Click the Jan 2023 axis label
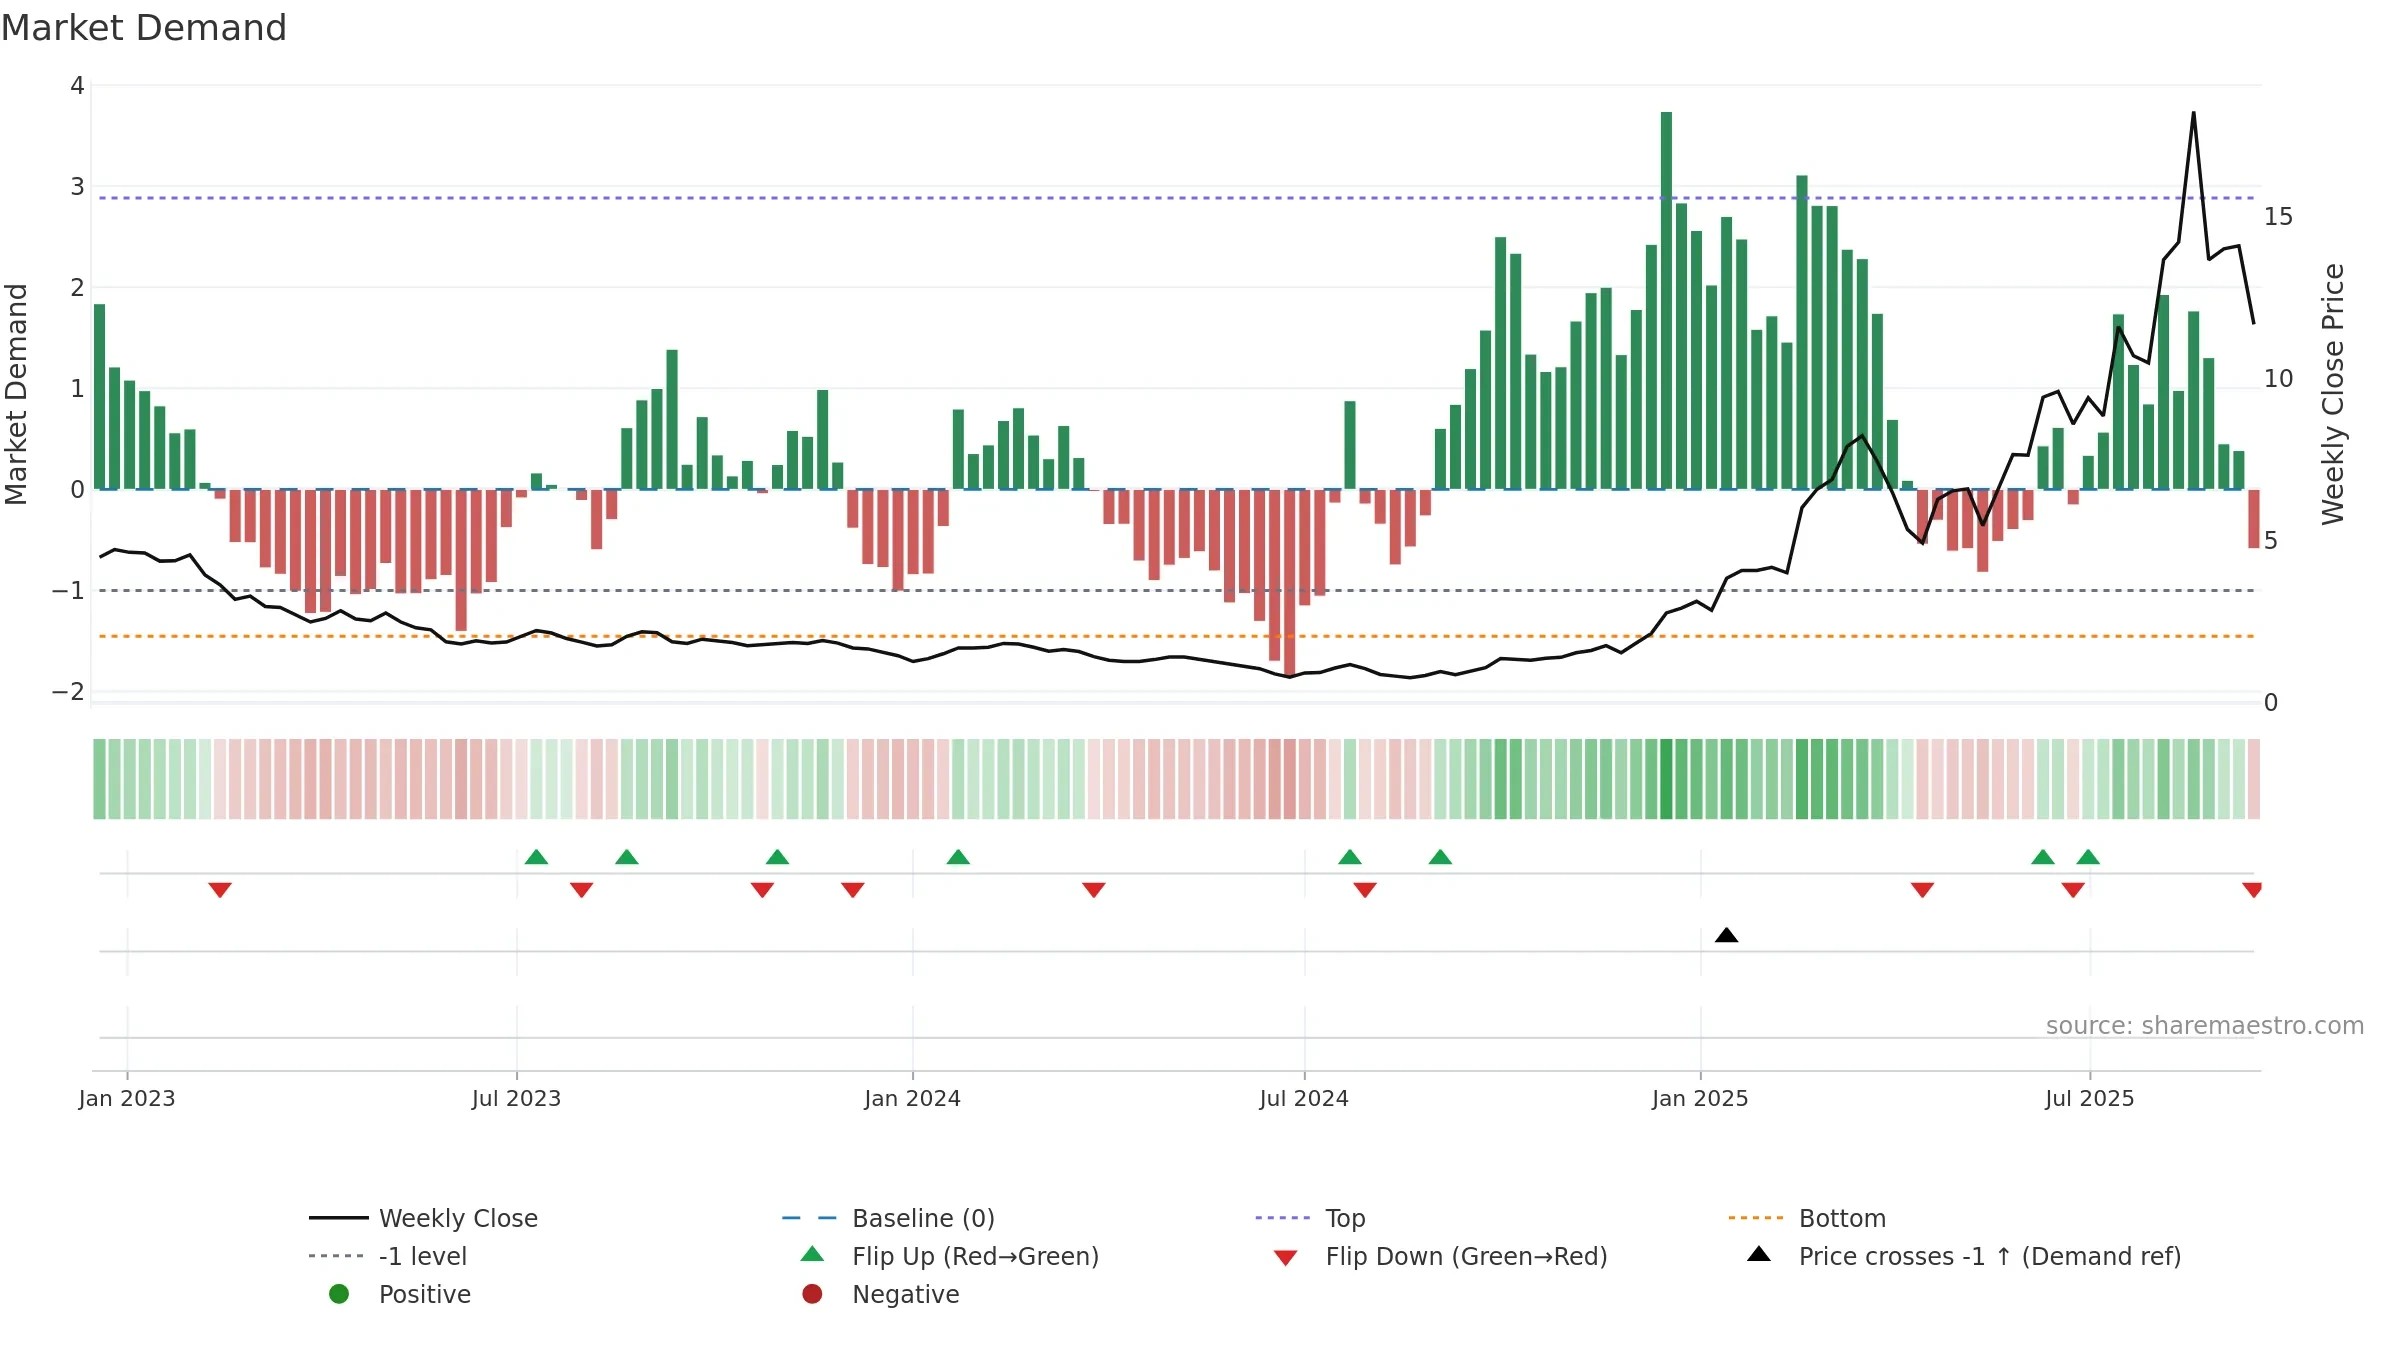Screen dimensions: 2400x1350 click(x=127, y=1098)
